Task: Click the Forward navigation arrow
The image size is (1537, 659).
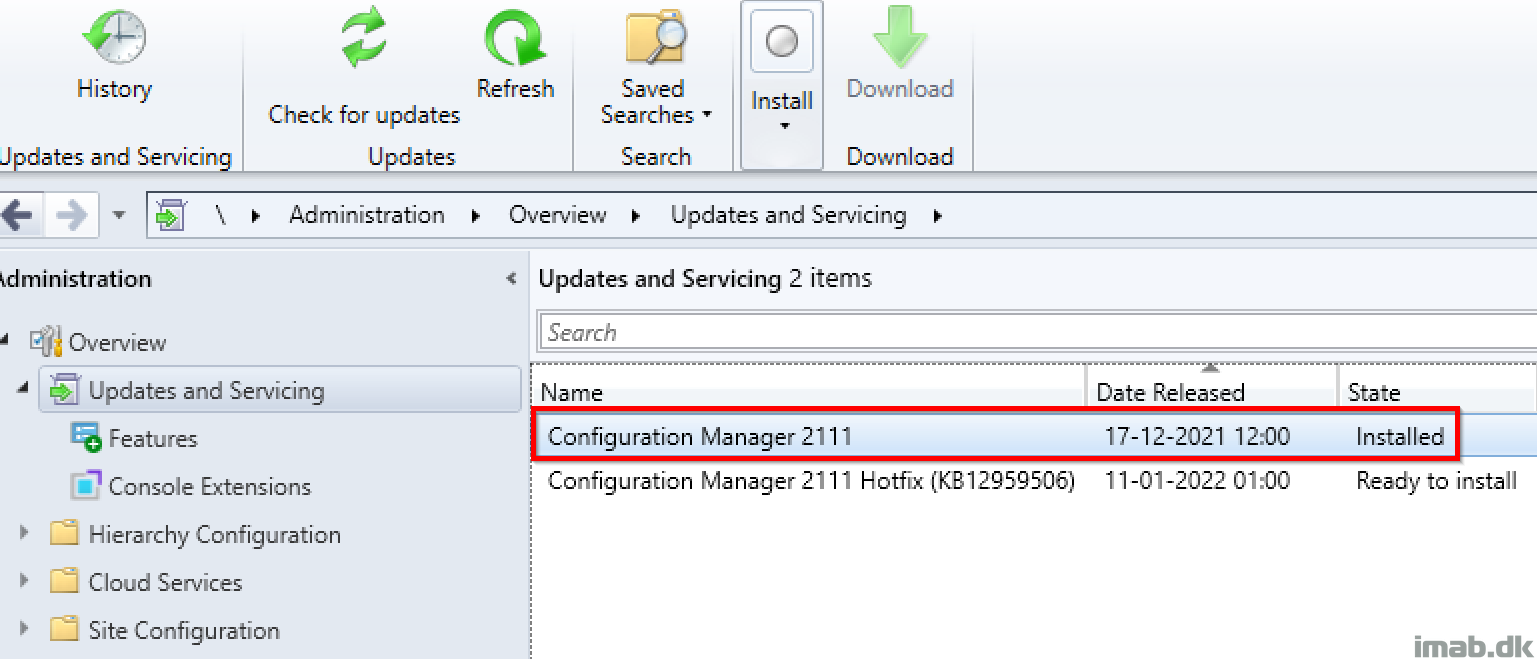Action: 72,215
